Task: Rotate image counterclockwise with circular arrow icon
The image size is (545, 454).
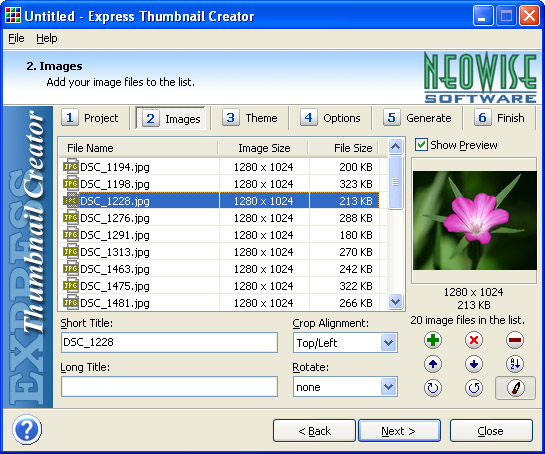Action: pos(474,388)
